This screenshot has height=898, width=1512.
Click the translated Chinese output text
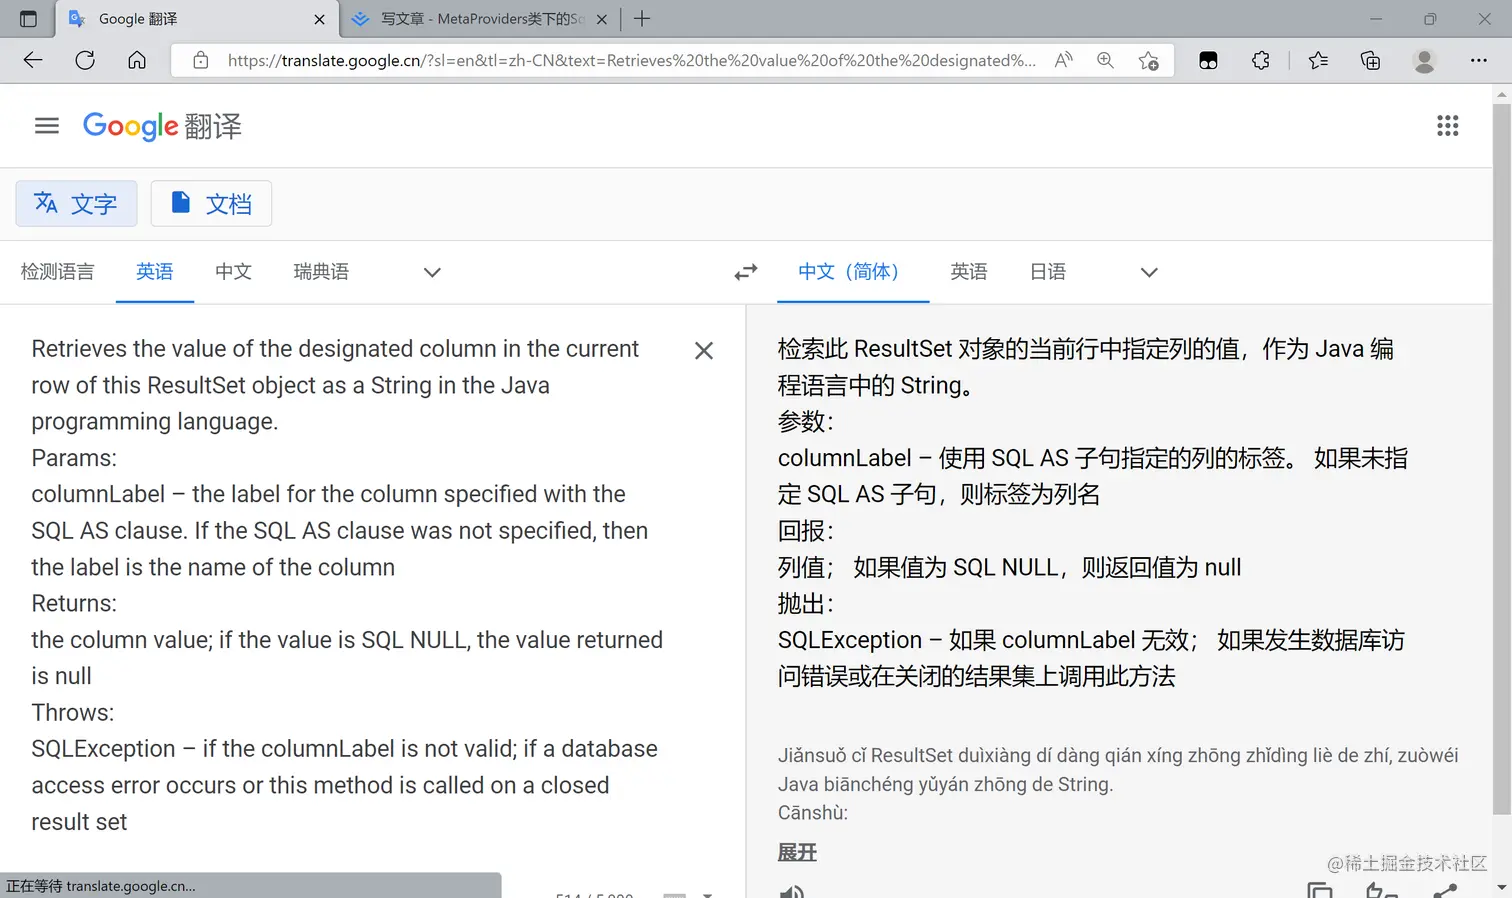coord(1093,512)
